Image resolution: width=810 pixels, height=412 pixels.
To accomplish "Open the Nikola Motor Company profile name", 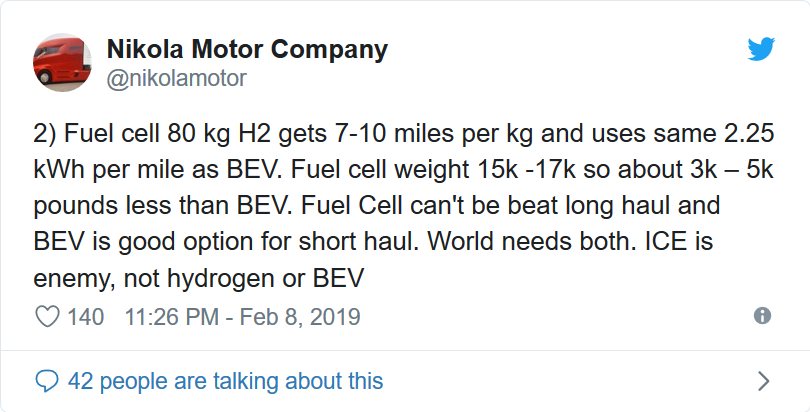I will [x=247, y=50].
